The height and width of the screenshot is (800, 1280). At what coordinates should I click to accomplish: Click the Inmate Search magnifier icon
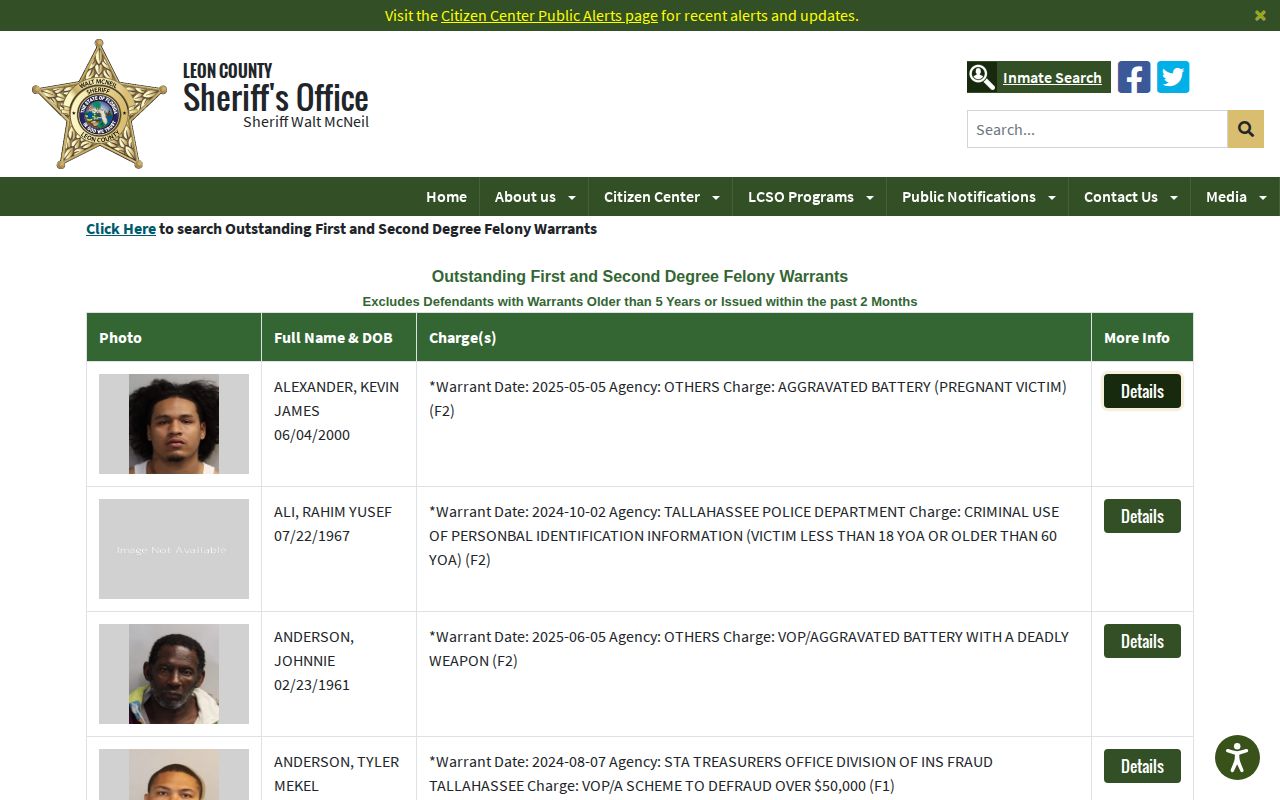pyautogui.click(x=981, y=77)
